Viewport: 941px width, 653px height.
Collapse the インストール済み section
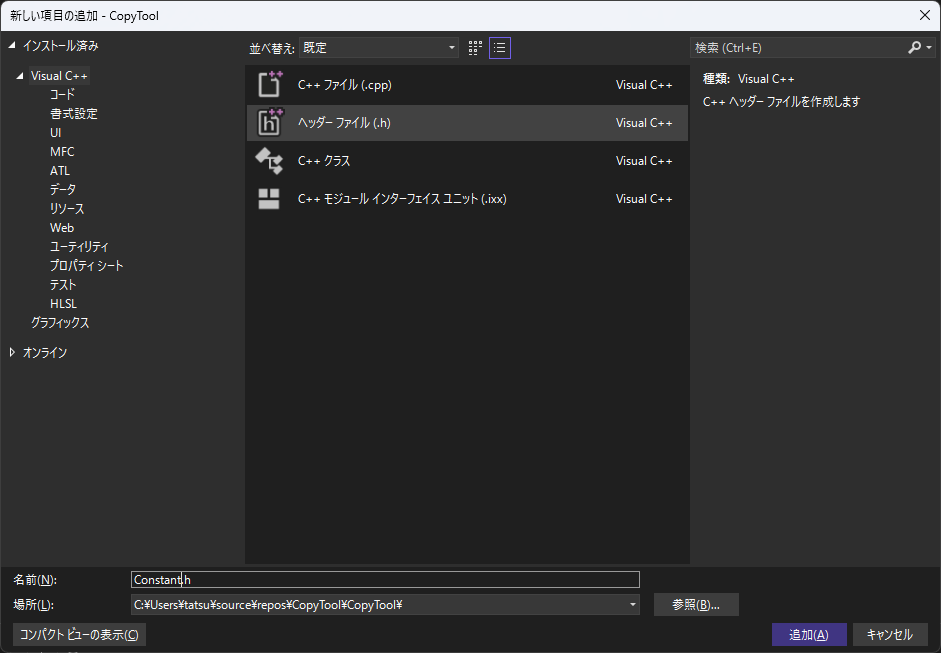pos(13,46)
